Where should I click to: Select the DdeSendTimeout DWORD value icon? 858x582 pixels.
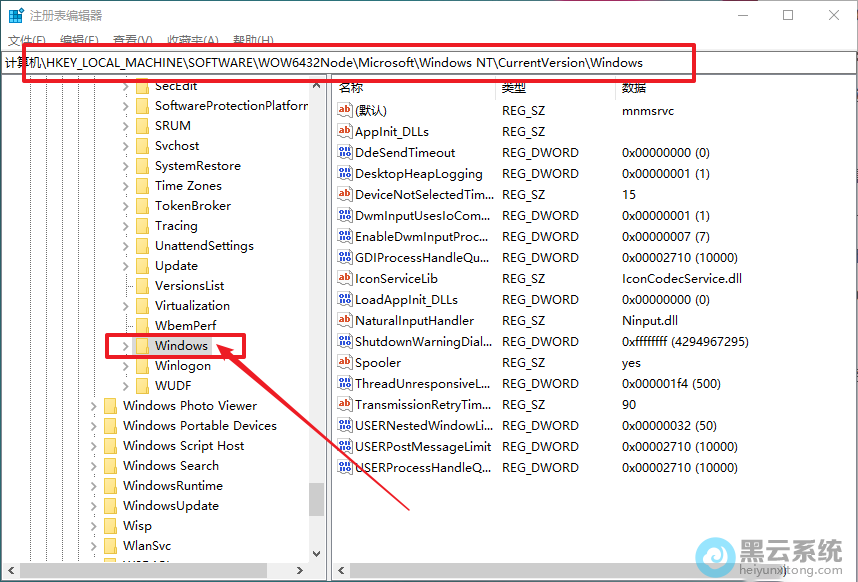click(x=345, y=153)
